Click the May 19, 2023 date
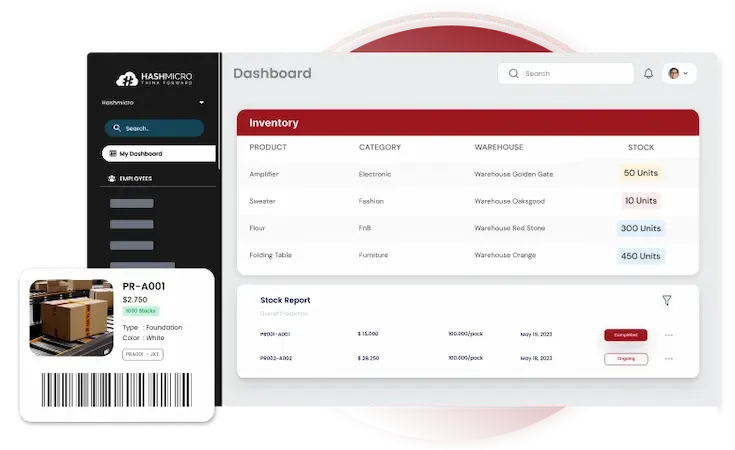This screenshot has height=450, width=735. pos(536,334)
